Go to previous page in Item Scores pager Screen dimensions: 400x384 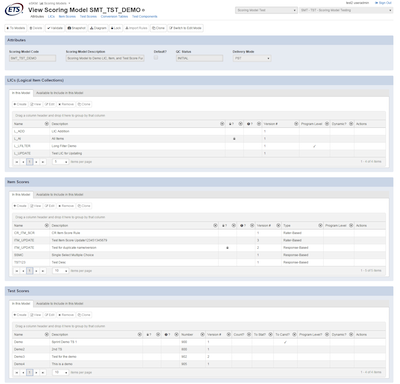(23, 271)
